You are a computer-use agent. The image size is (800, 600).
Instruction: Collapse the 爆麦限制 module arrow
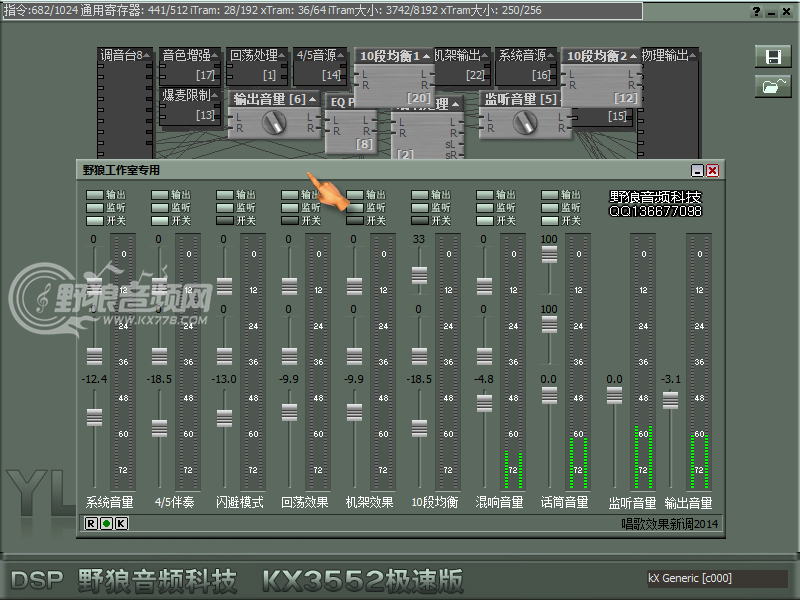214,95
